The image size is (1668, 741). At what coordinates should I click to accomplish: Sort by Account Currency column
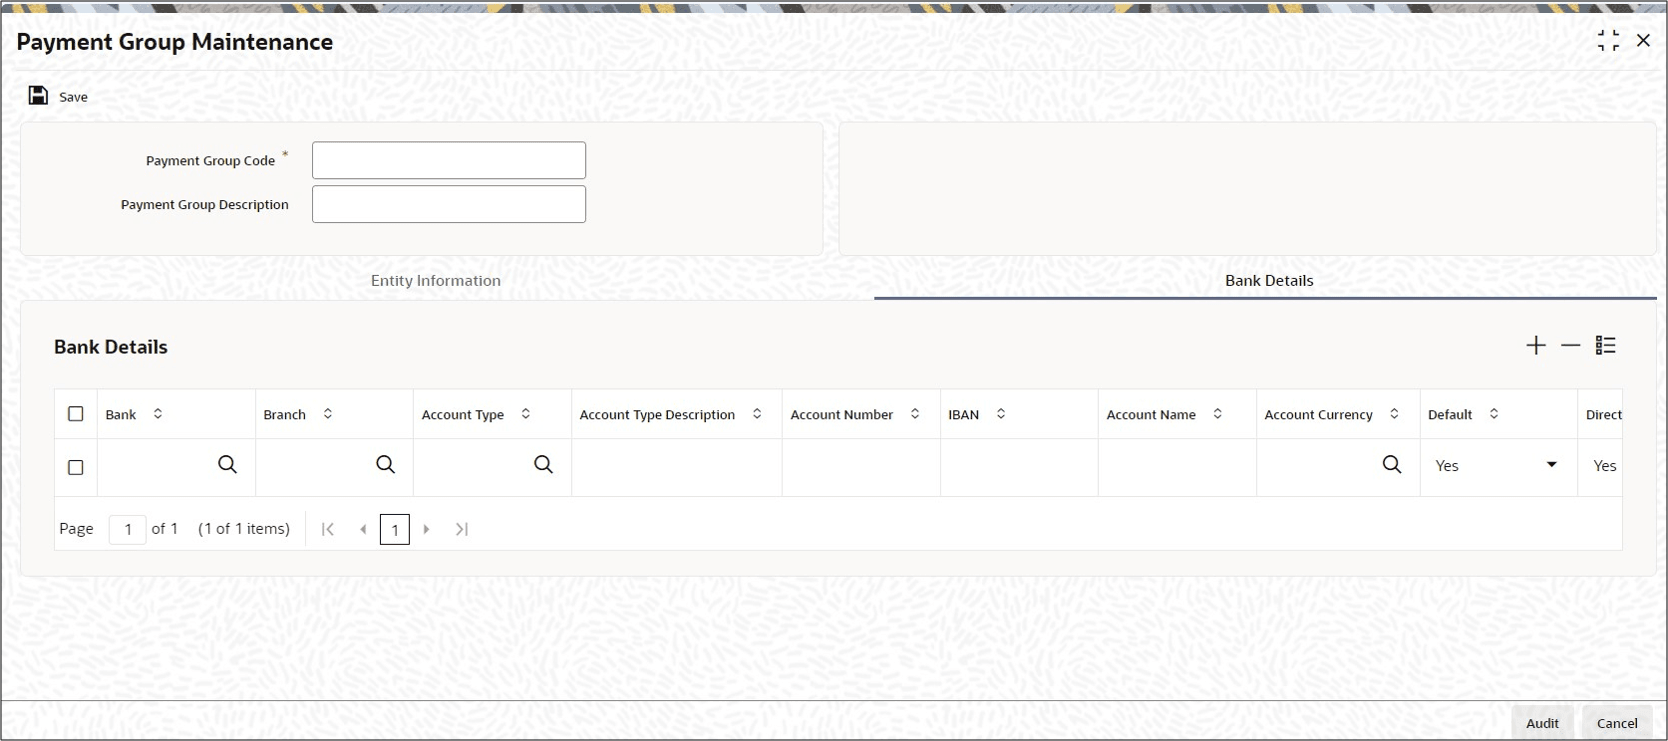pos(1395,414)
